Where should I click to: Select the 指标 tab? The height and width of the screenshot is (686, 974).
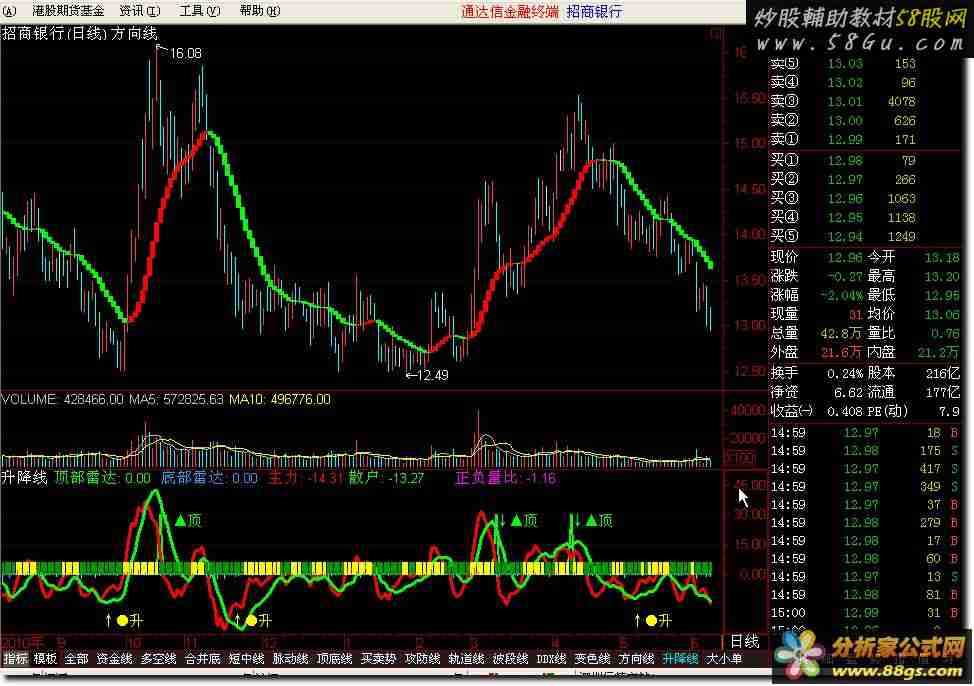tap(16, 658)
